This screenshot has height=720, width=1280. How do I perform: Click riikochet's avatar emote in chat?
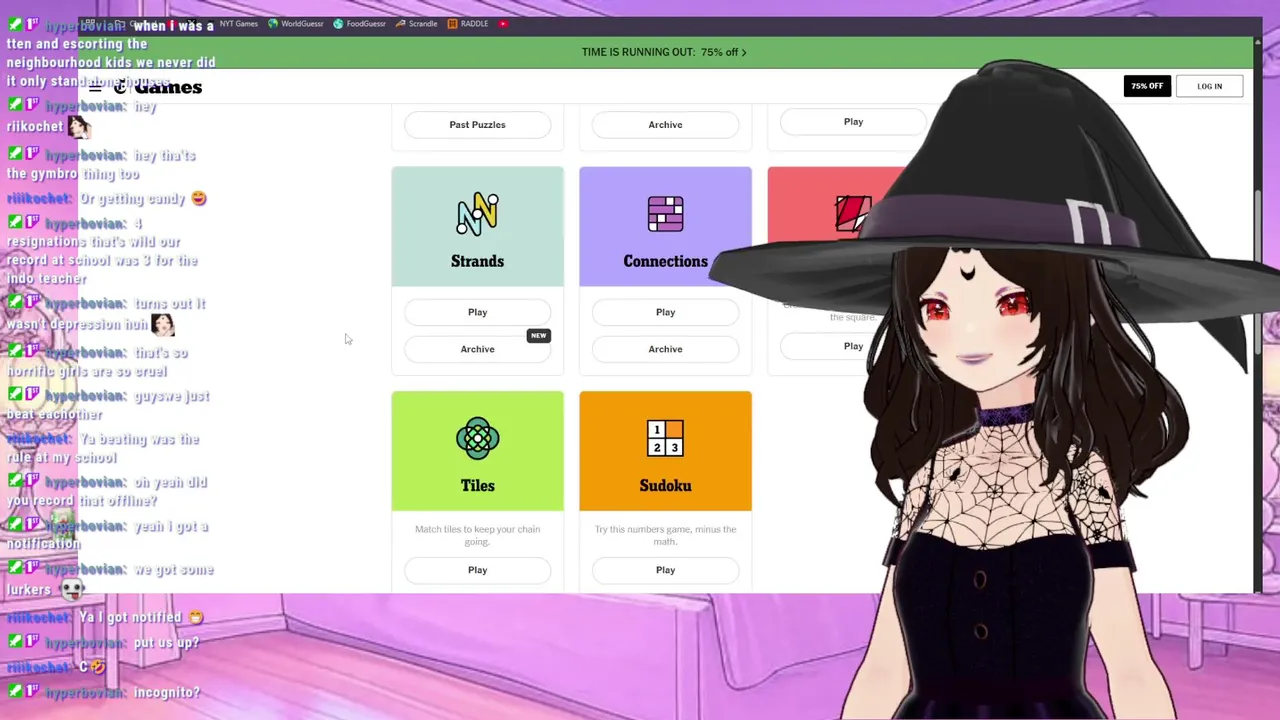click(x=79, y=126)
